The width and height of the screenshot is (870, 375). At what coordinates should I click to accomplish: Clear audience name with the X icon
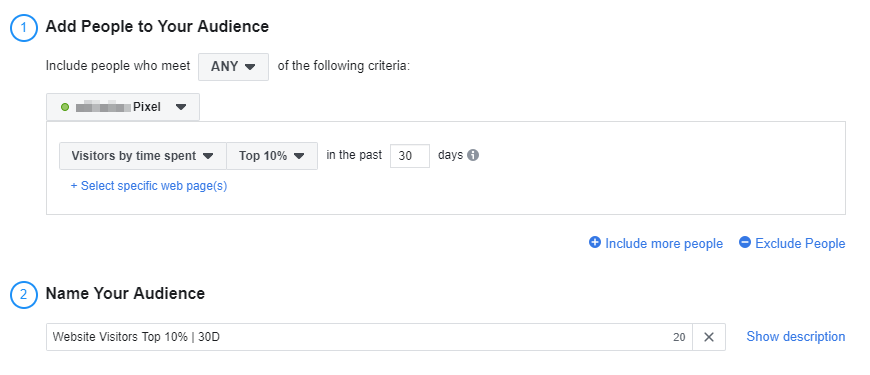pos(709,337)
